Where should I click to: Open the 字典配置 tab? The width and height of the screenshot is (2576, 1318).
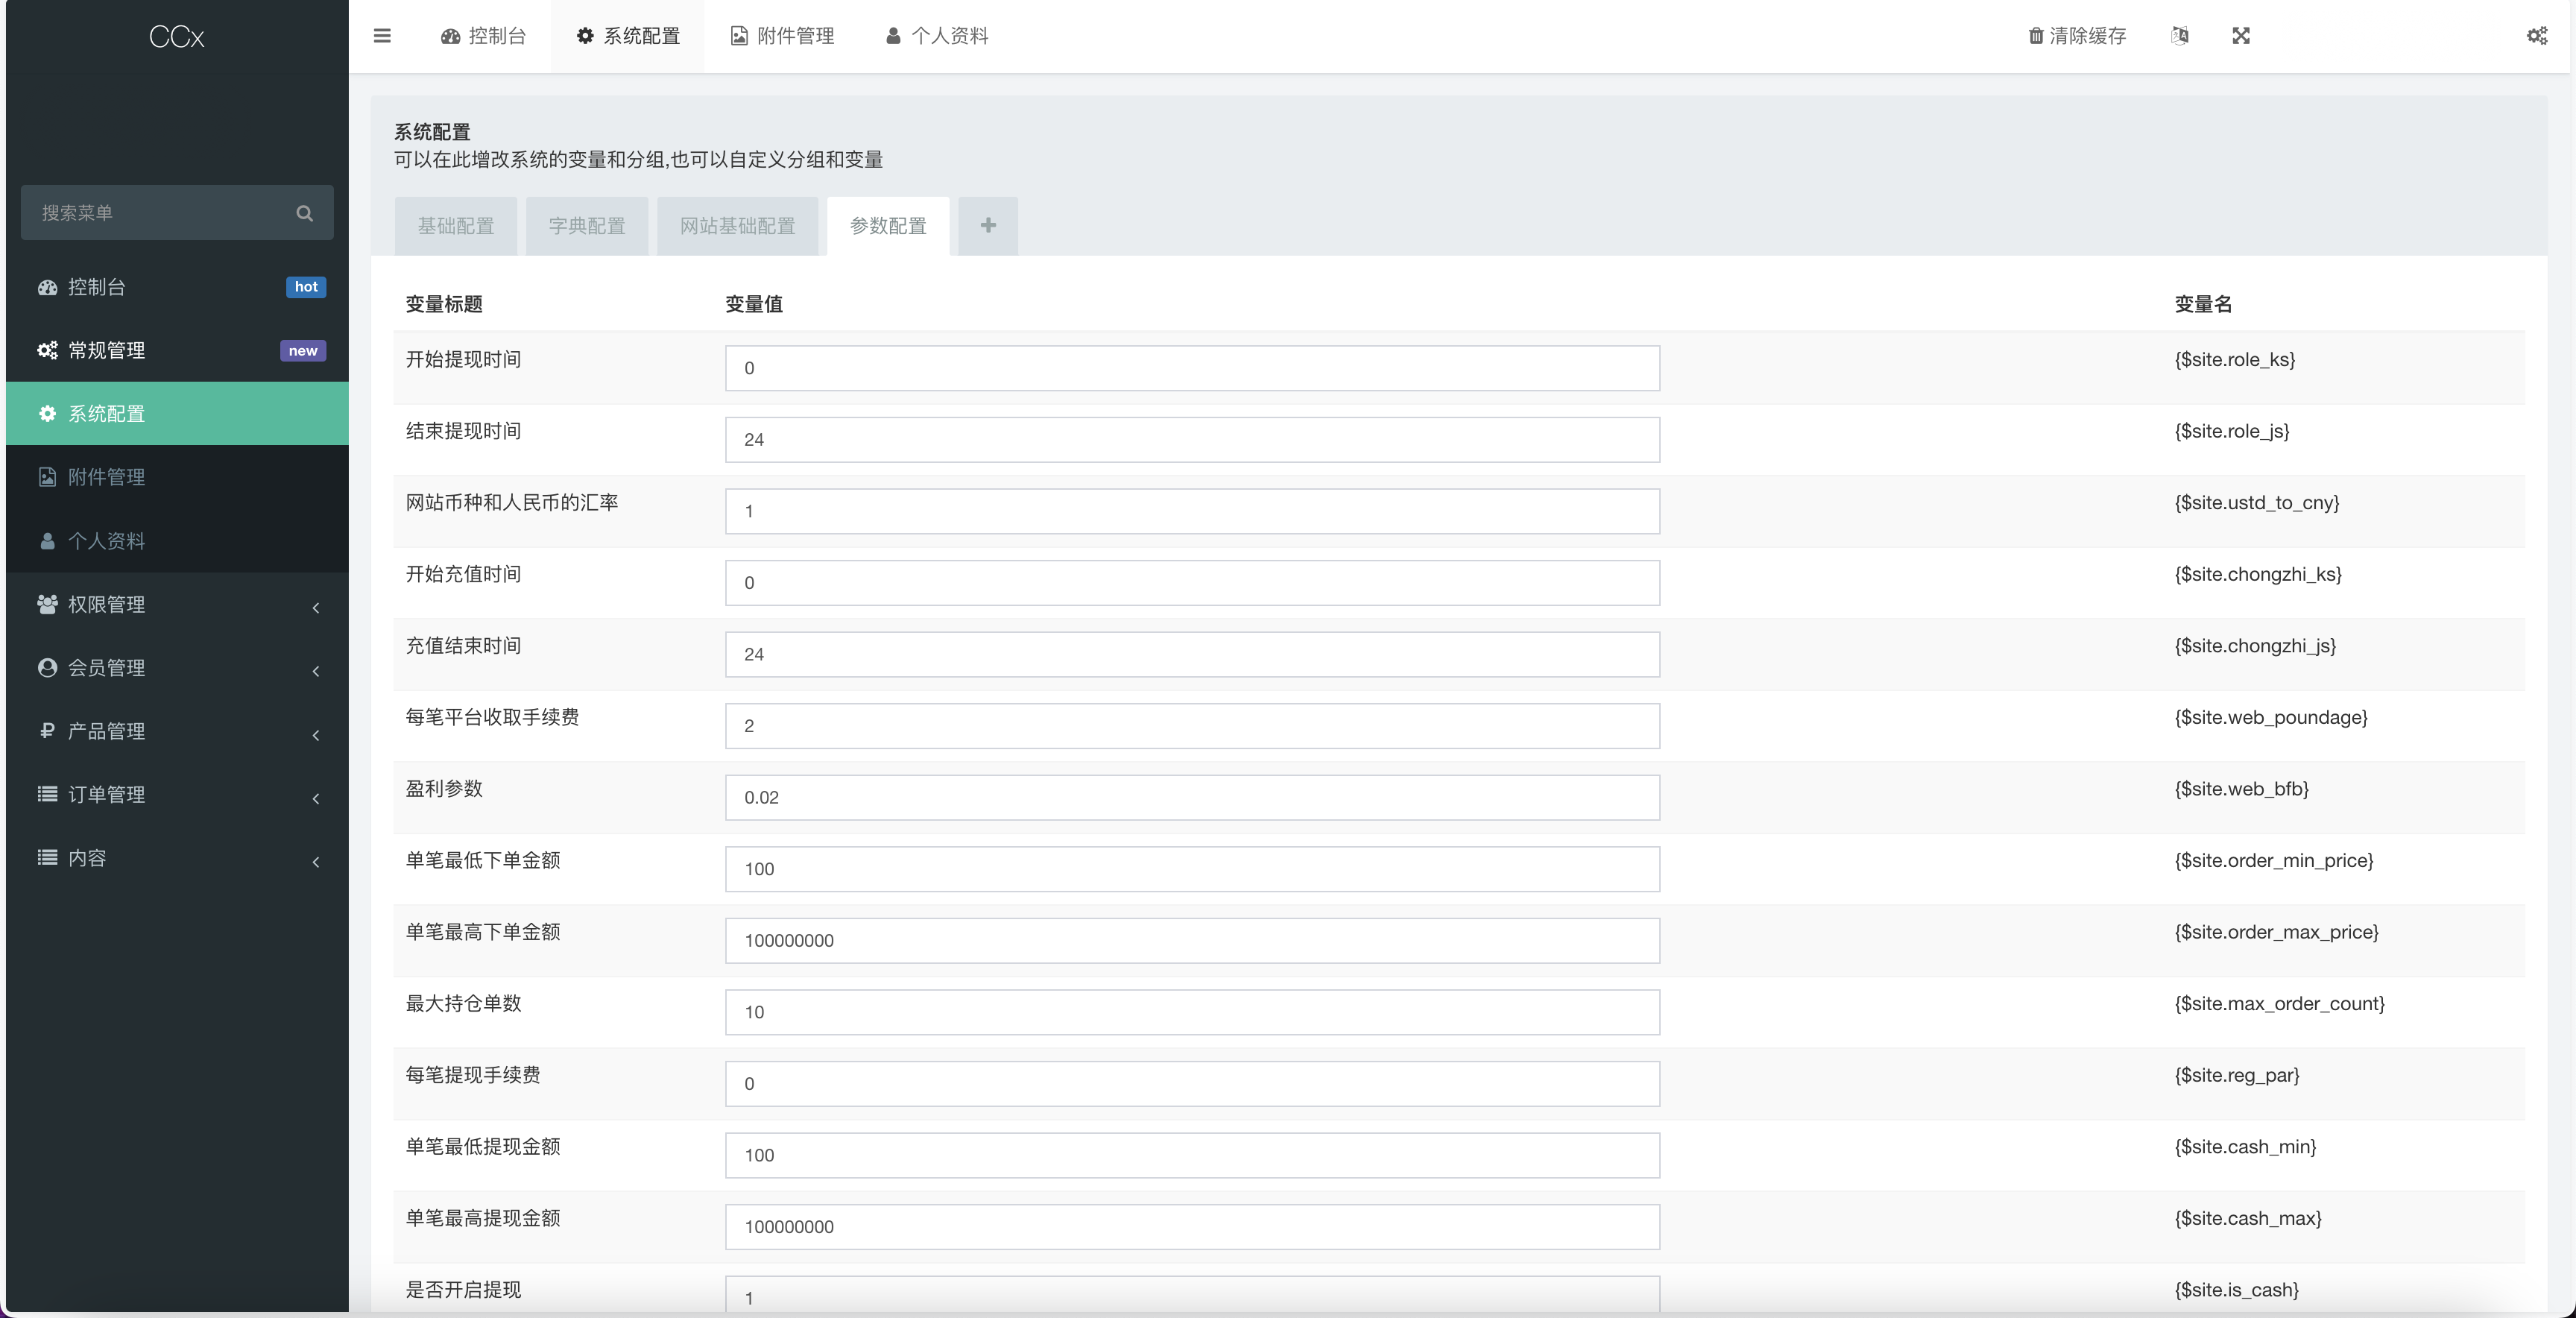point(586,225)
